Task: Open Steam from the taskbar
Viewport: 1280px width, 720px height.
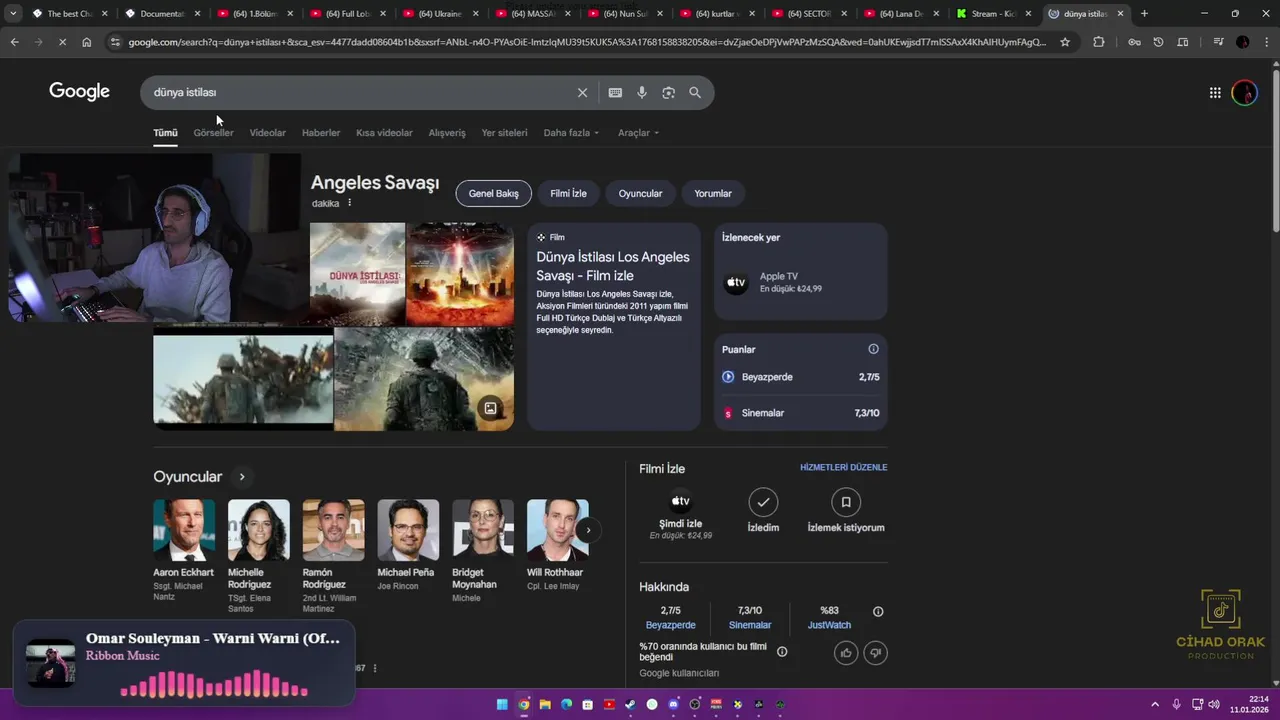Action: 631,704
